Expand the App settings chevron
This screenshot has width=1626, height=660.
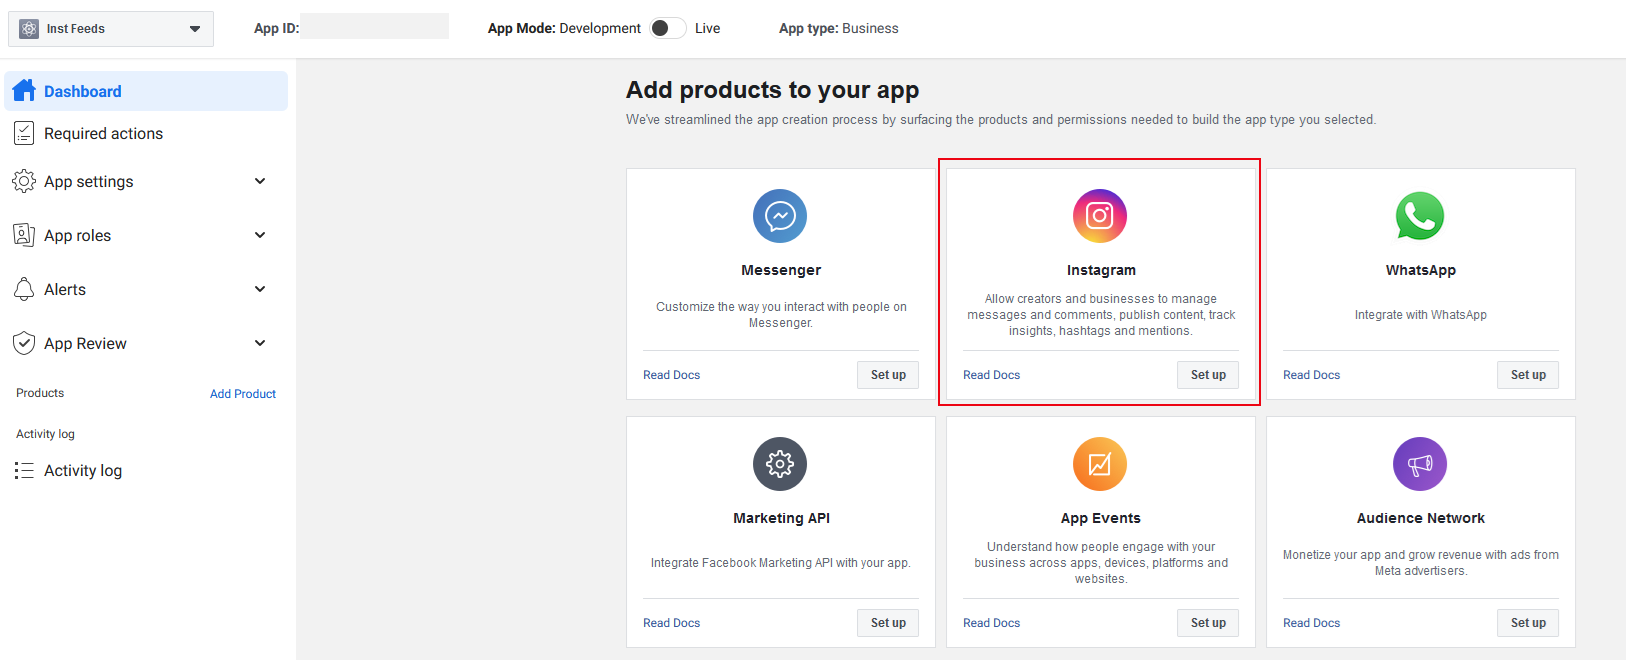(x=260, y=181)
